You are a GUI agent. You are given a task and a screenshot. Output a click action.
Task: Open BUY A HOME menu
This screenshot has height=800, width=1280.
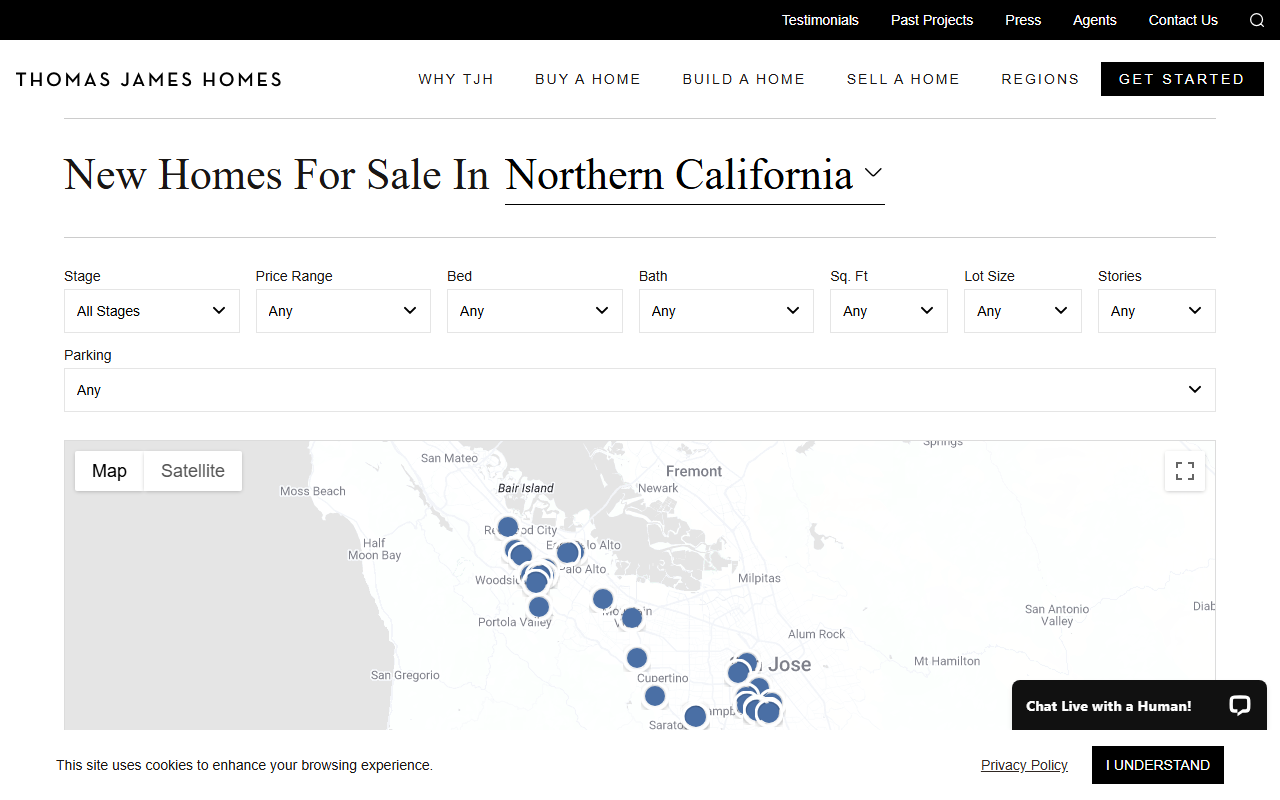click(x=588, y=79)
